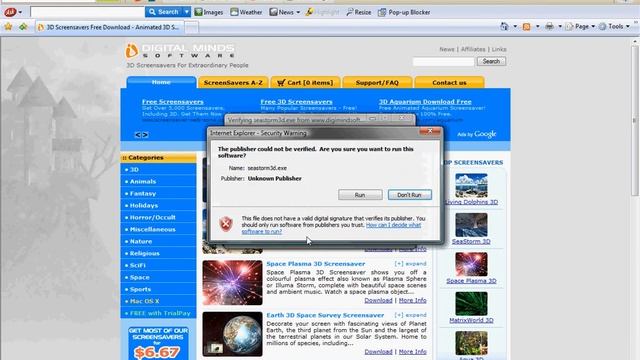Screen dimensions: 640x360
Task: Close the Security Warning dialog
Action: (430, 131)
